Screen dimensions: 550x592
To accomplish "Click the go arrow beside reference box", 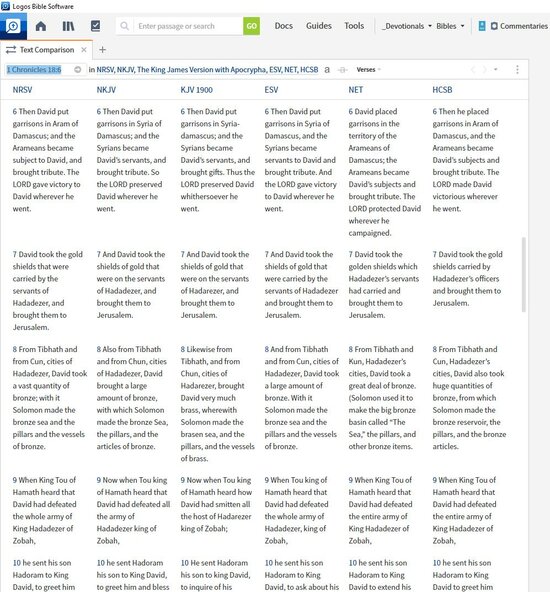I will tap(78, 69).
